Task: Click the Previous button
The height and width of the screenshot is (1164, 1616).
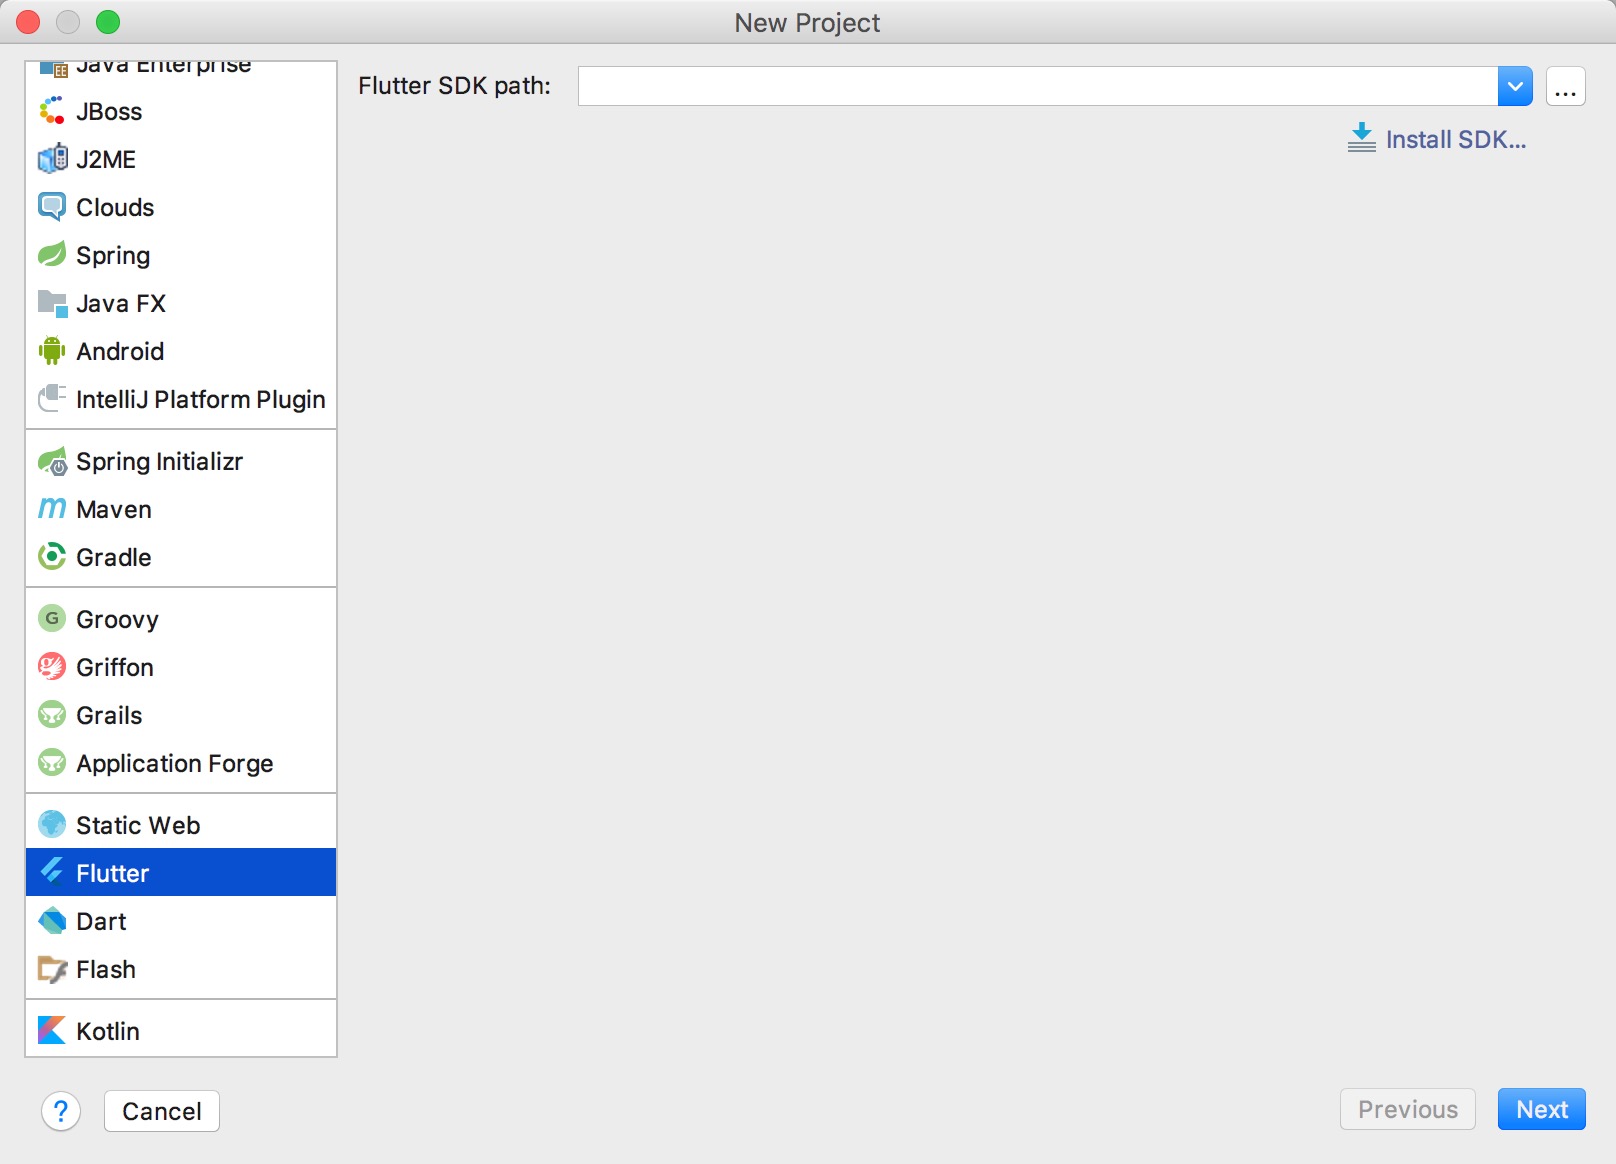Action: (x=1408, y=1109)
